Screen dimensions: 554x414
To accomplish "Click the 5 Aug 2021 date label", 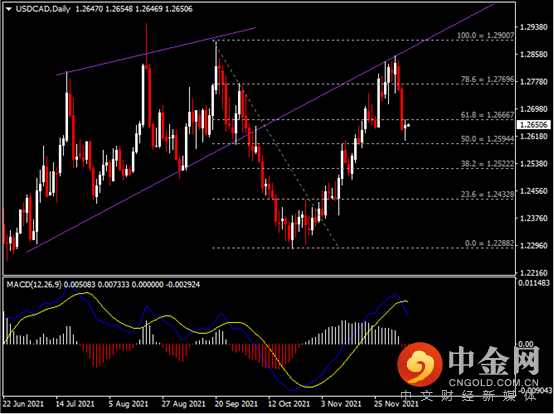I will pyautogui.click(x=129, y=403).
